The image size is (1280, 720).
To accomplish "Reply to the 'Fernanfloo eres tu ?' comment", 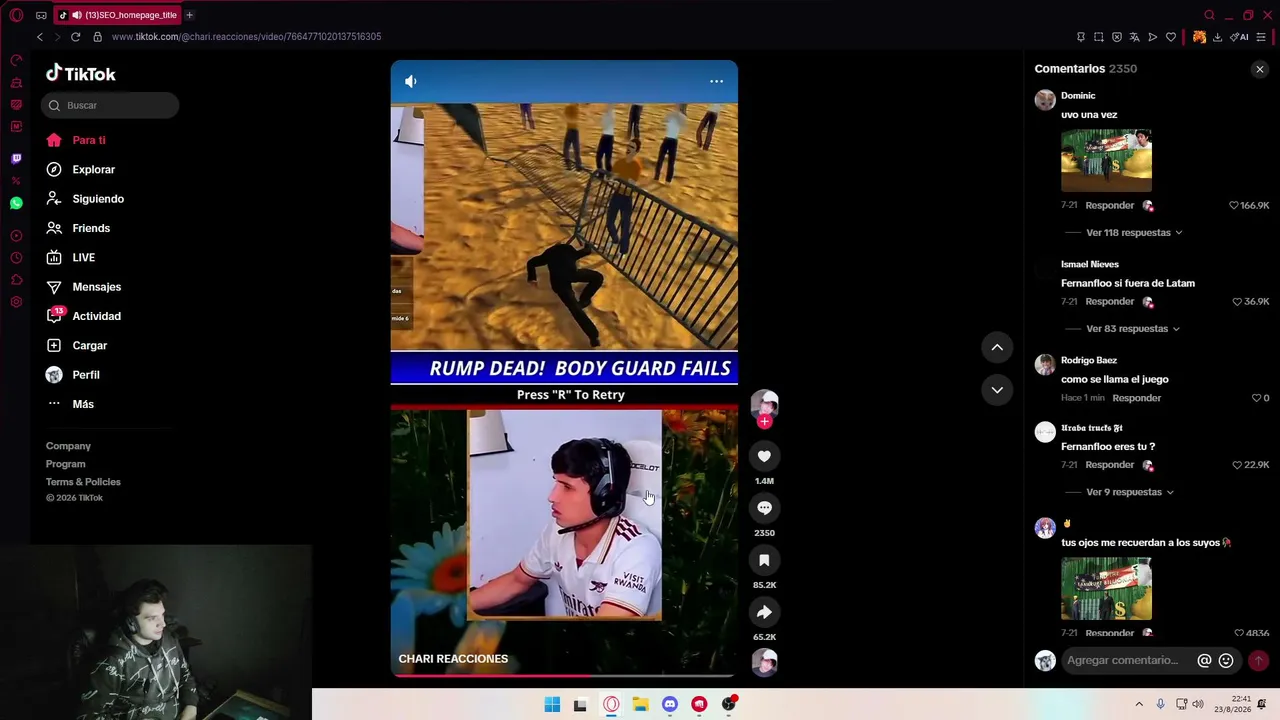I will click(1110, 465).
